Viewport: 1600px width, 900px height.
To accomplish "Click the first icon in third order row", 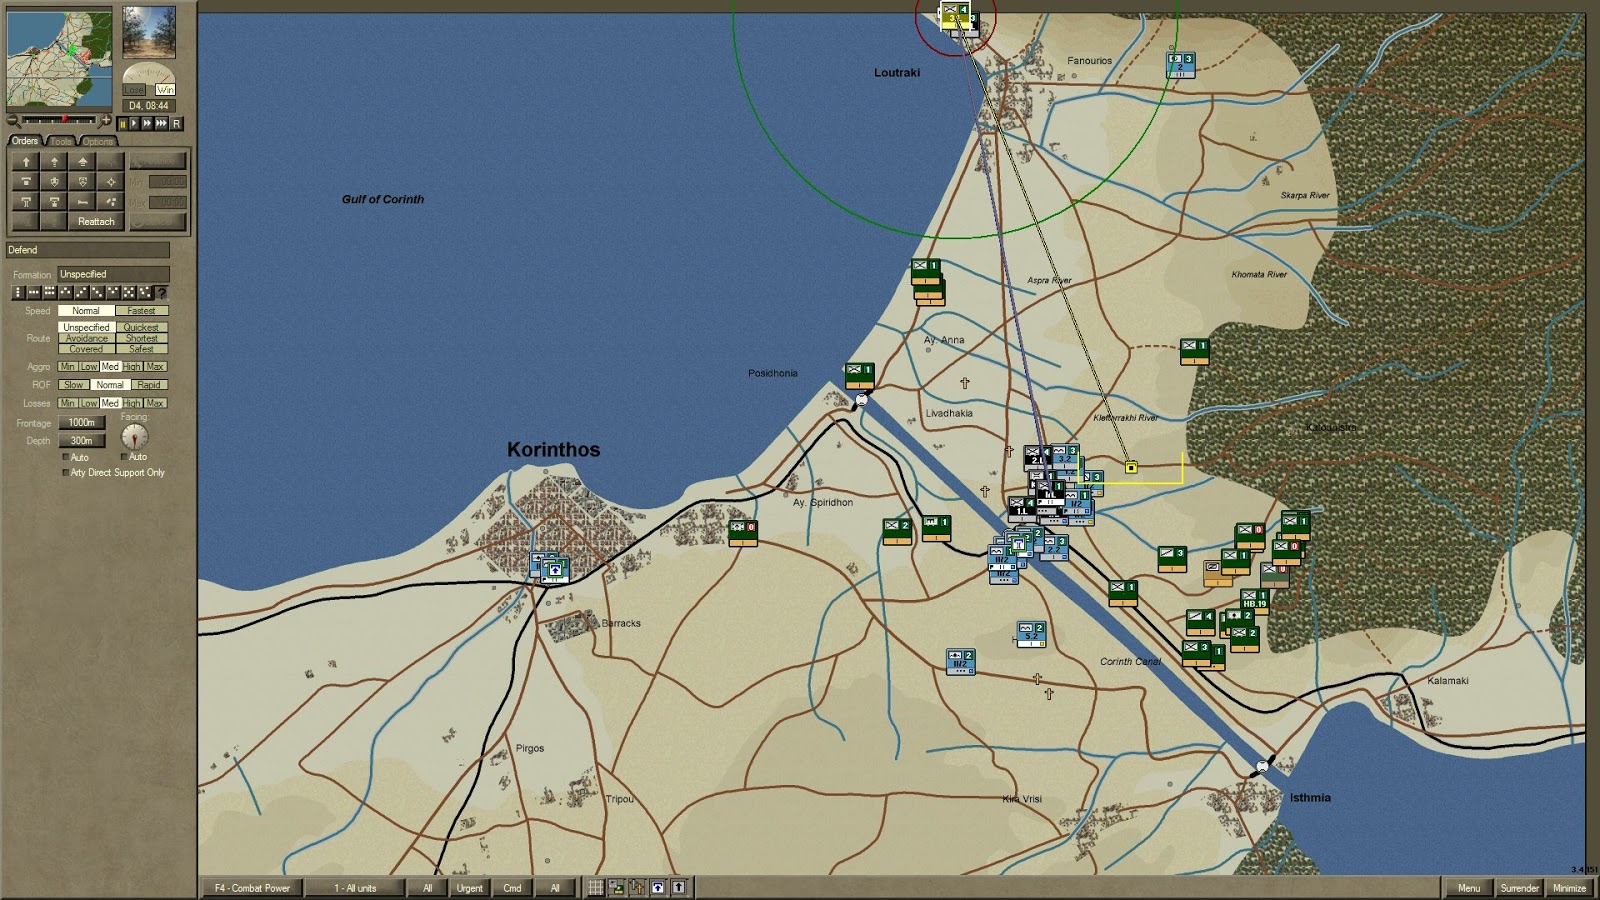I will (x=26, y=202).
